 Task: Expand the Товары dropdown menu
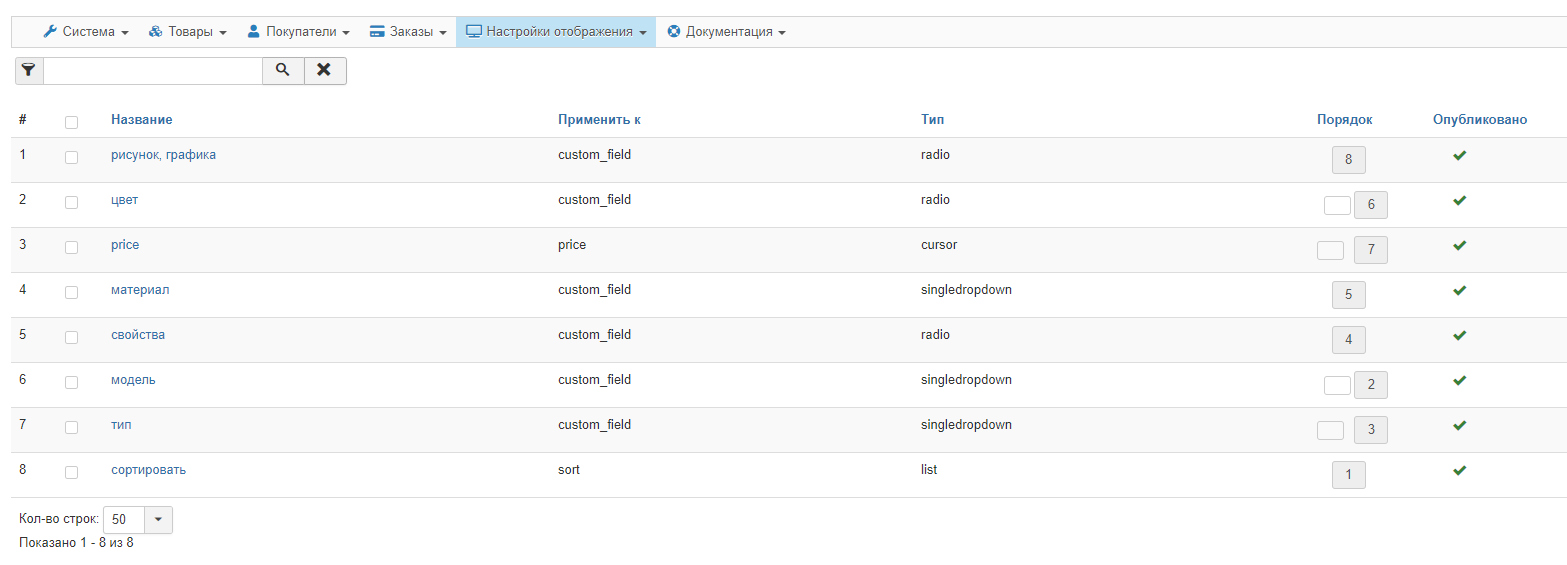188,32
